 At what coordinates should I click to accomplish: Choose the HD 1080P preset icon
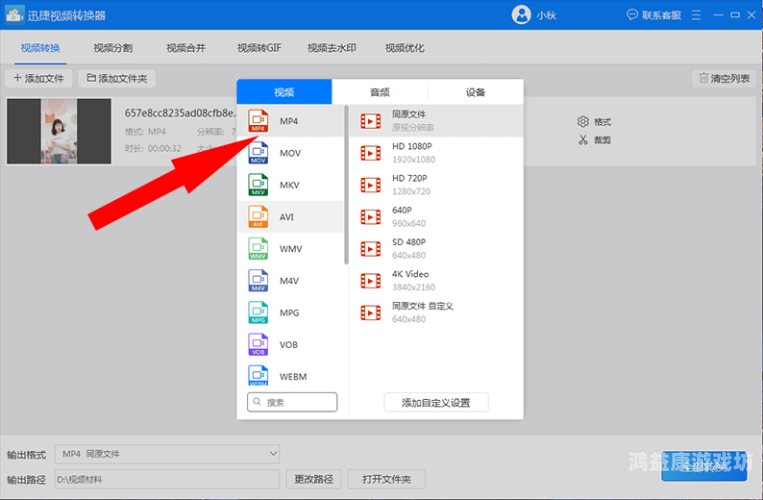coord(371,153)
